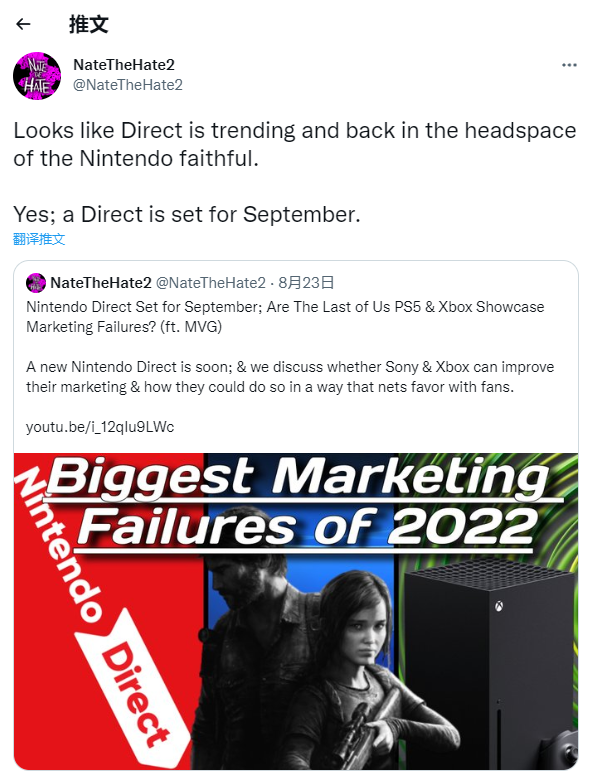Open the @NateTheHate2 handle under author name
Viewport: 589px width, 781px height.
(128, 85)
